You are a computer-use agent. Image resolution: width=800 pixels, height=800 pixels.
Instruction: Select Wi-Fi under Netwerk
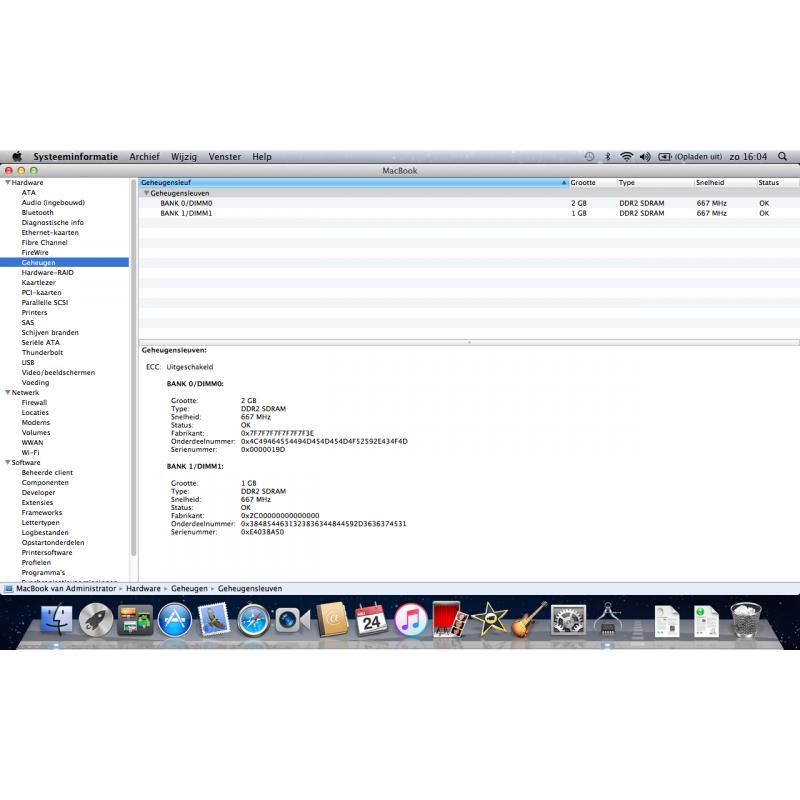pyautogui.click(x=30, y=452)
